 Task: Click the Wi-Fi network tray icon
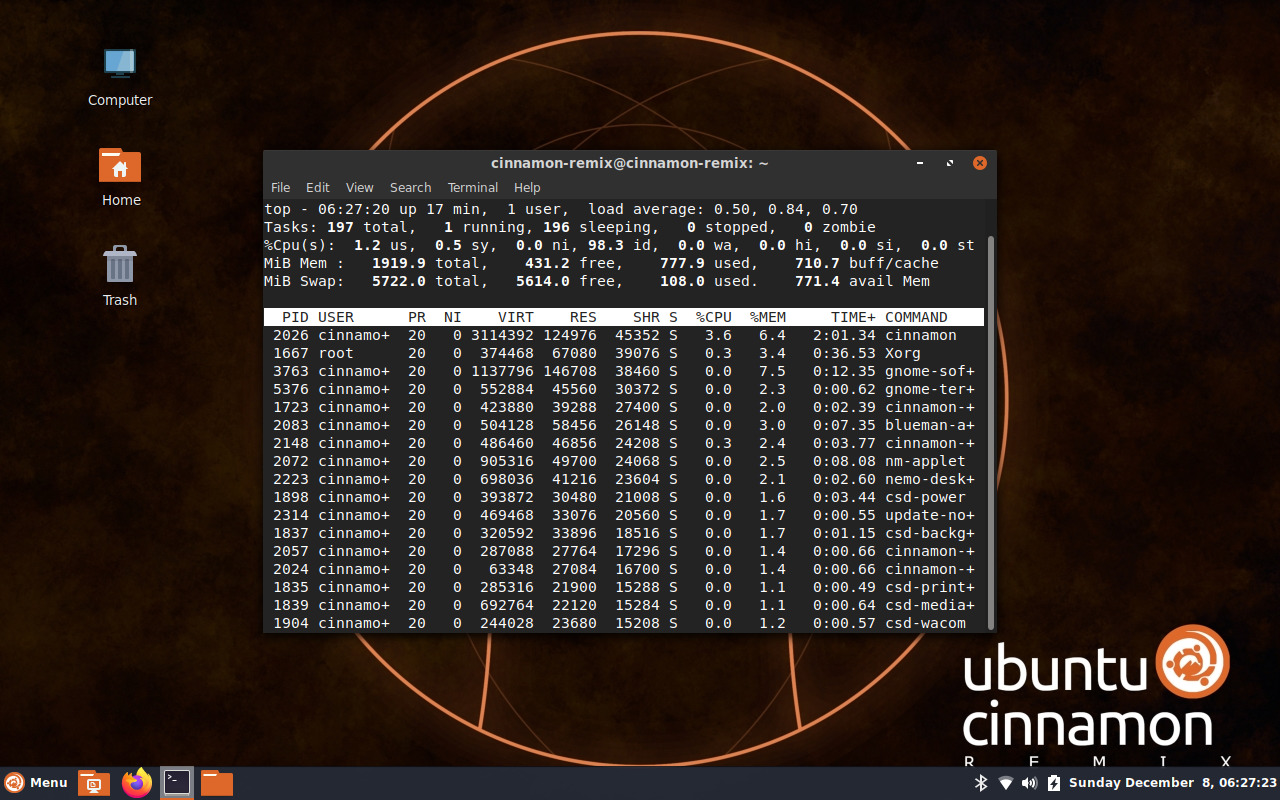point(1005,783)
